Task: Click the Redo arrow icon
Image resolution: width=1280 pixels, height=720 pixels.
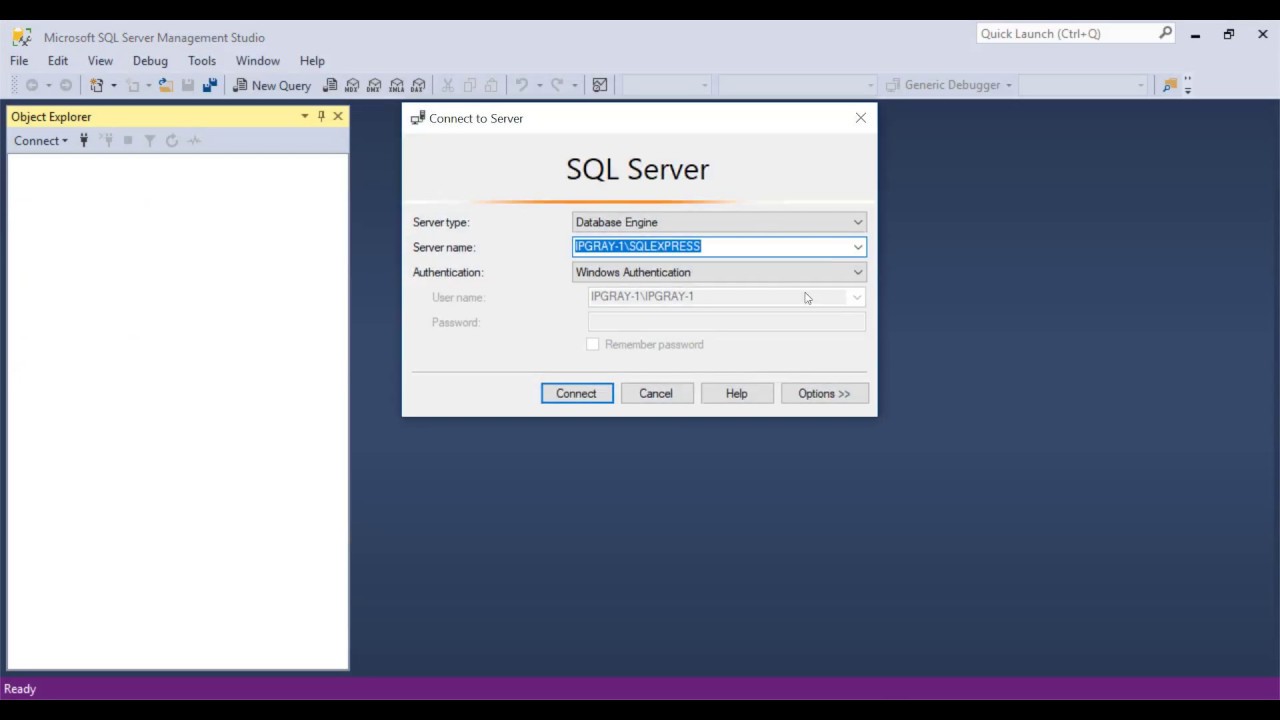Action: (557, 85)
